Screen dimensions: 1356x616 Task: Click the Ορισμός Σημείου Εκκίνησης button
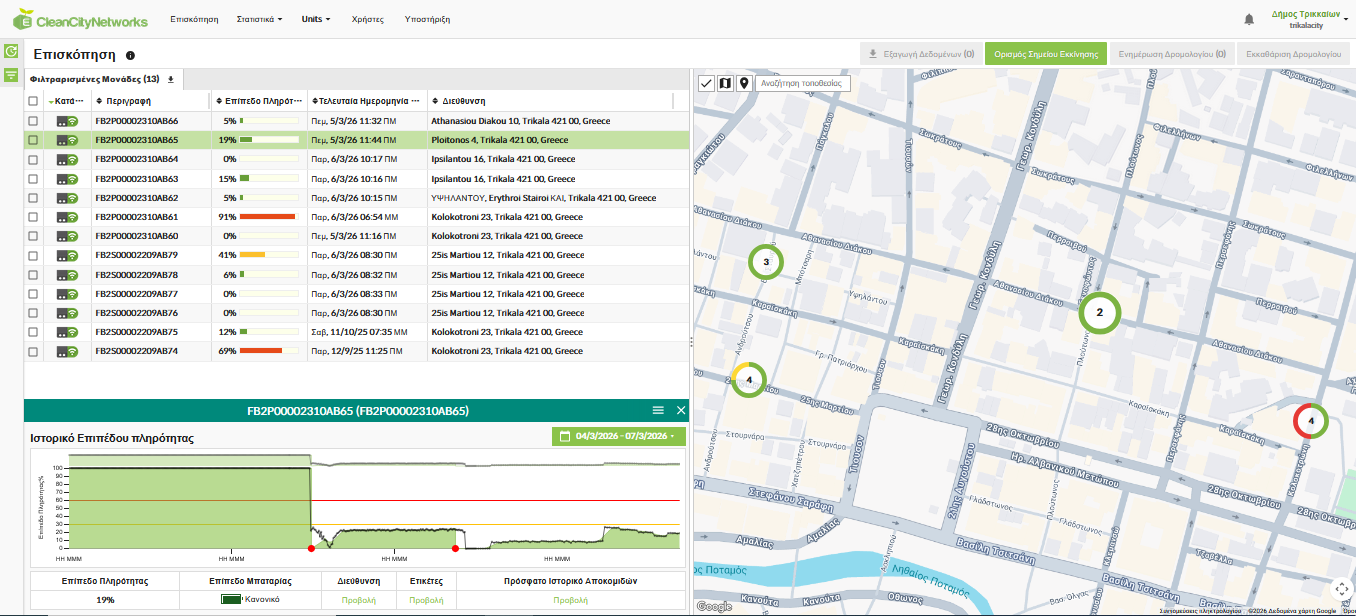1045,54
